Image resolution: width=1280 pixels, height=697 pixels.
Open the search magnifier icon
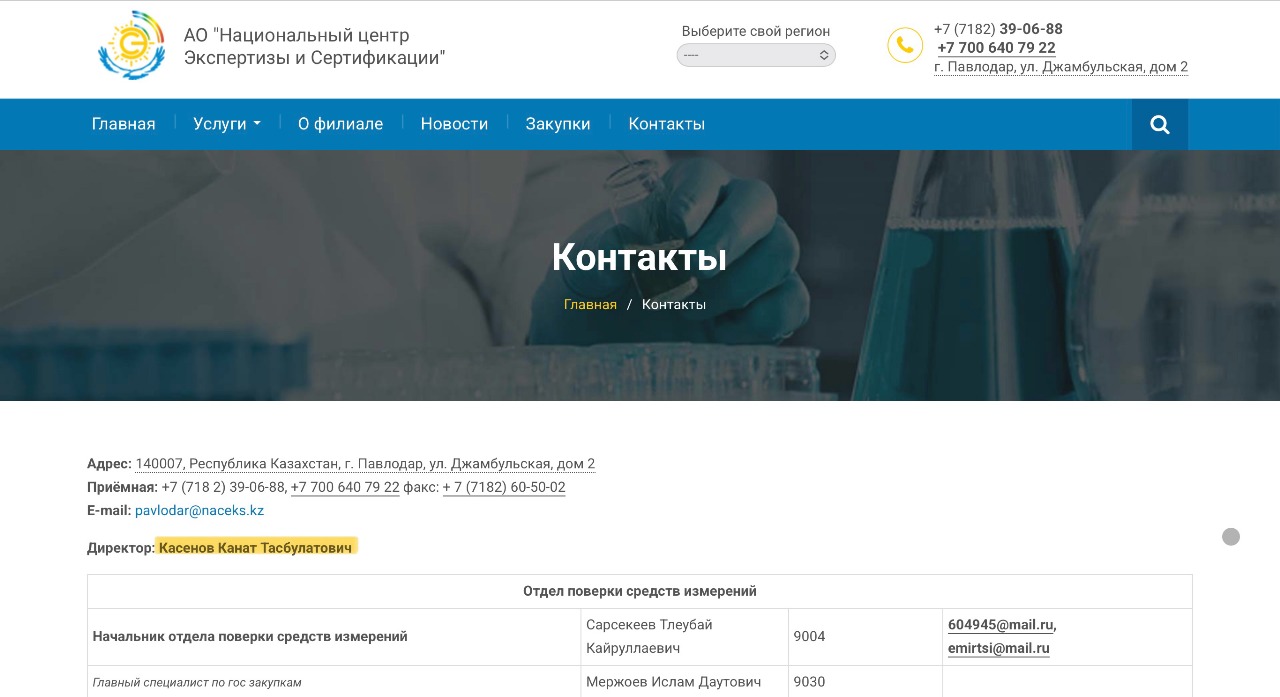tap(1160, 124)
